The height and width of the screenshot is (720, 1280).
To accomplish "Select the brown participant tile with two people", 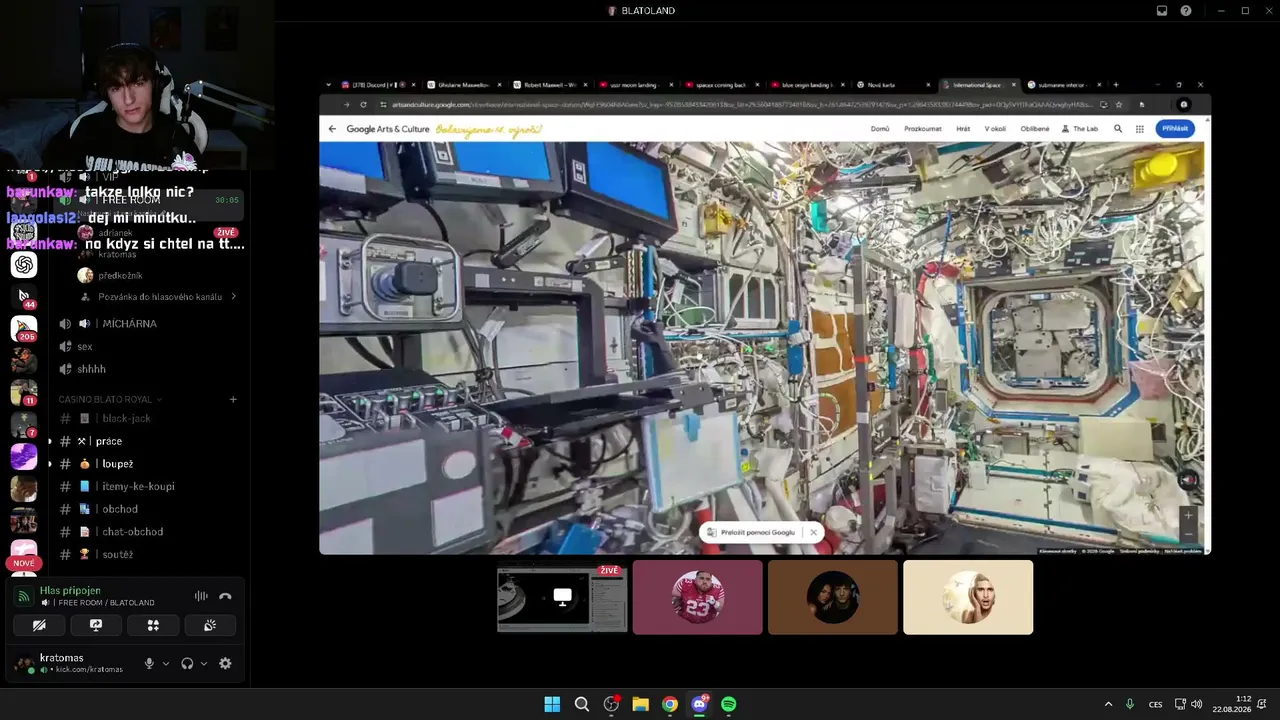I will [x=833, y=597].
